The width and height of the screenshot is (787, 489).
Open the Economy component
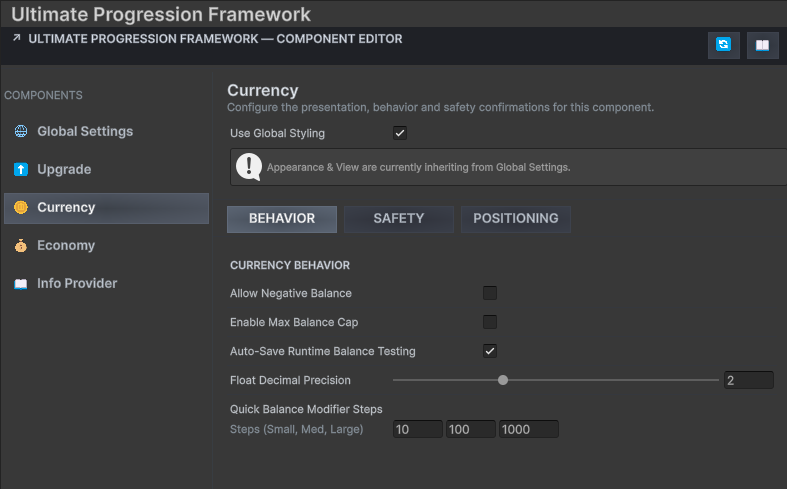106,246
